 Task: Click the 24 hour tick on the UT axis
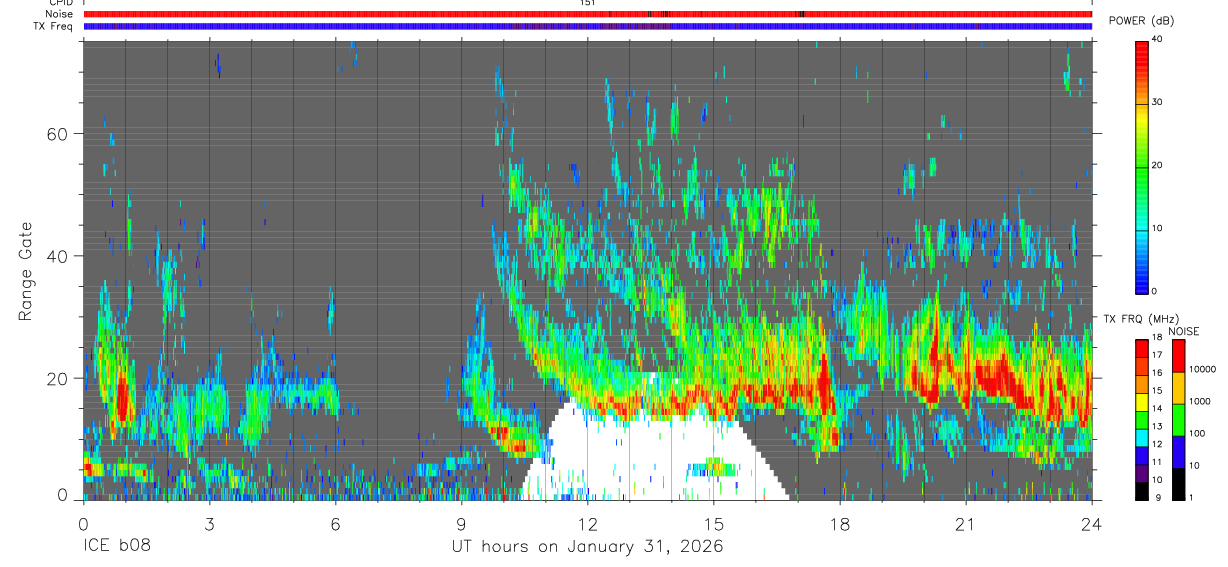1091,523
